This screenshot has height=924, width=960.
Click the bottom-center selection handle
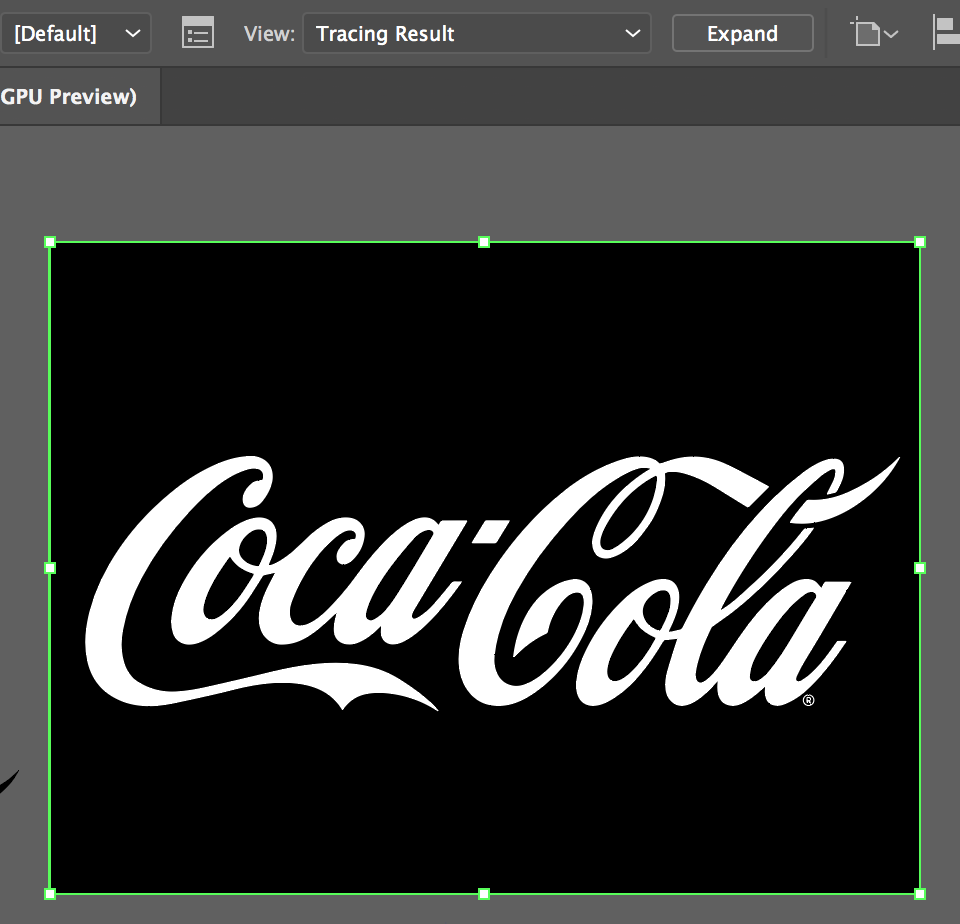click(x=484, y=894)
